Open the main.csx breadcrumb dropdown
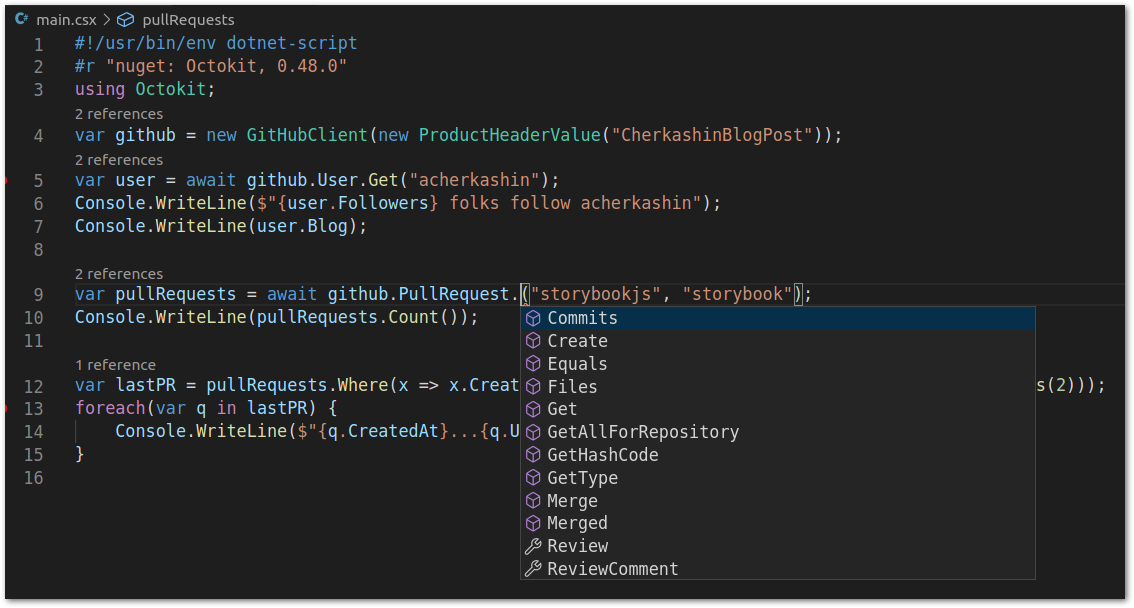Viewport: 1134px width, 608px height. tap(65, 19)
